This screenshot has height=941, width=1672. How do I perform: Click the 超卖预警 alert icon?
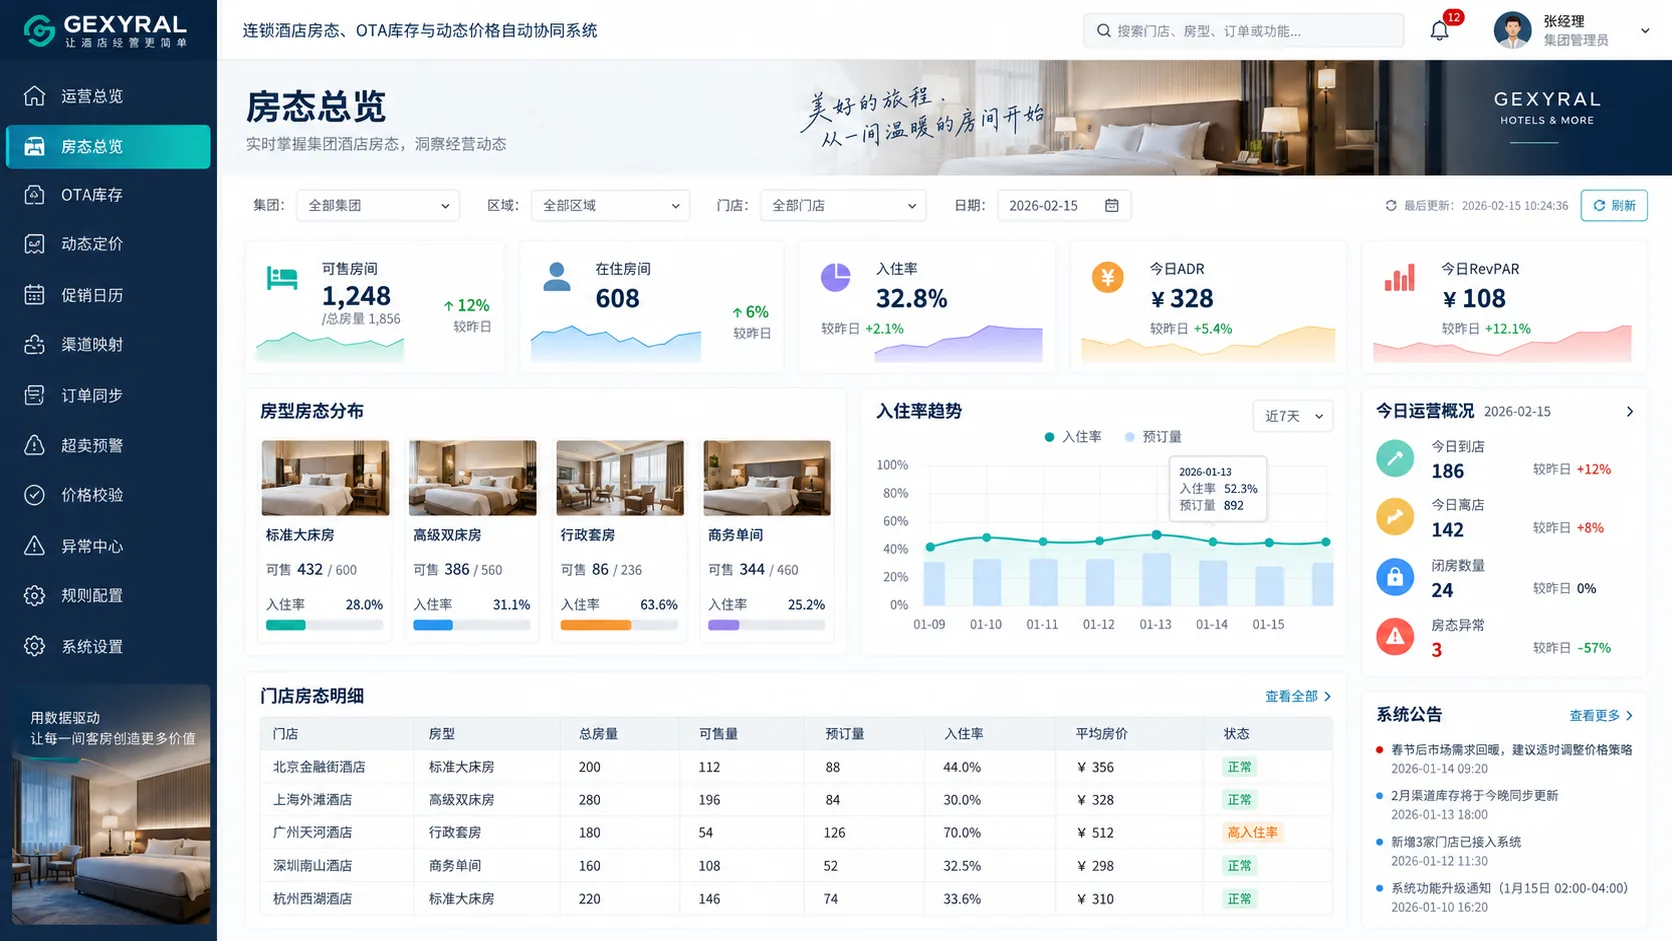(x=34, y=445)
